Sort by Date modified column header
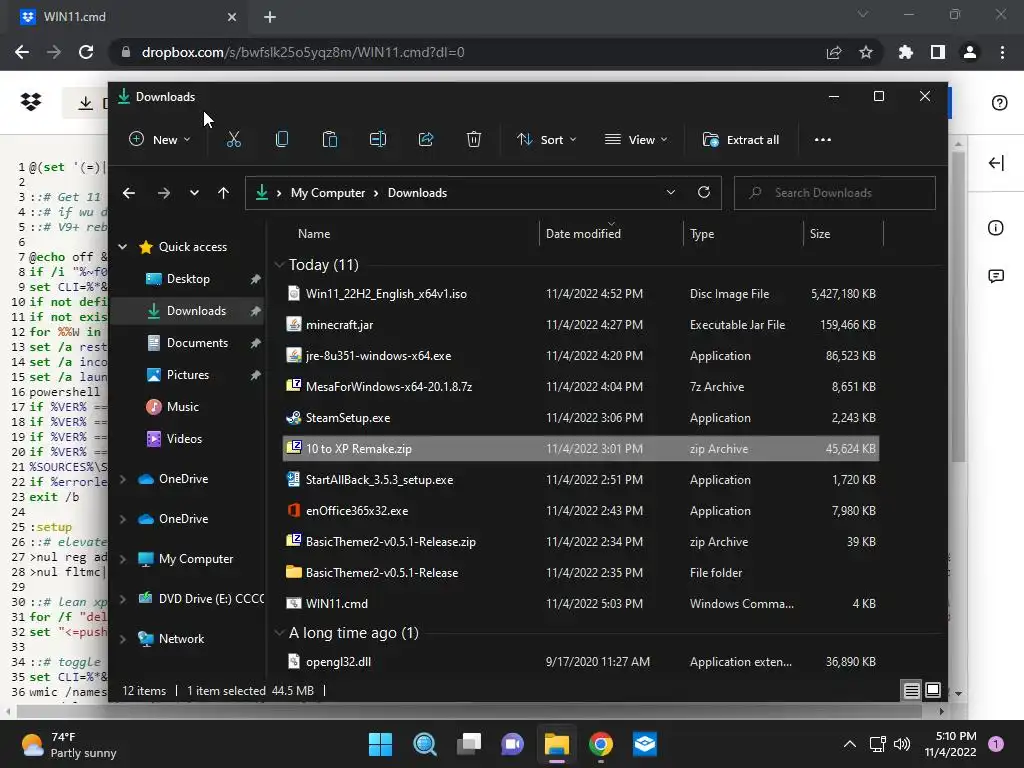 (583, 234)
